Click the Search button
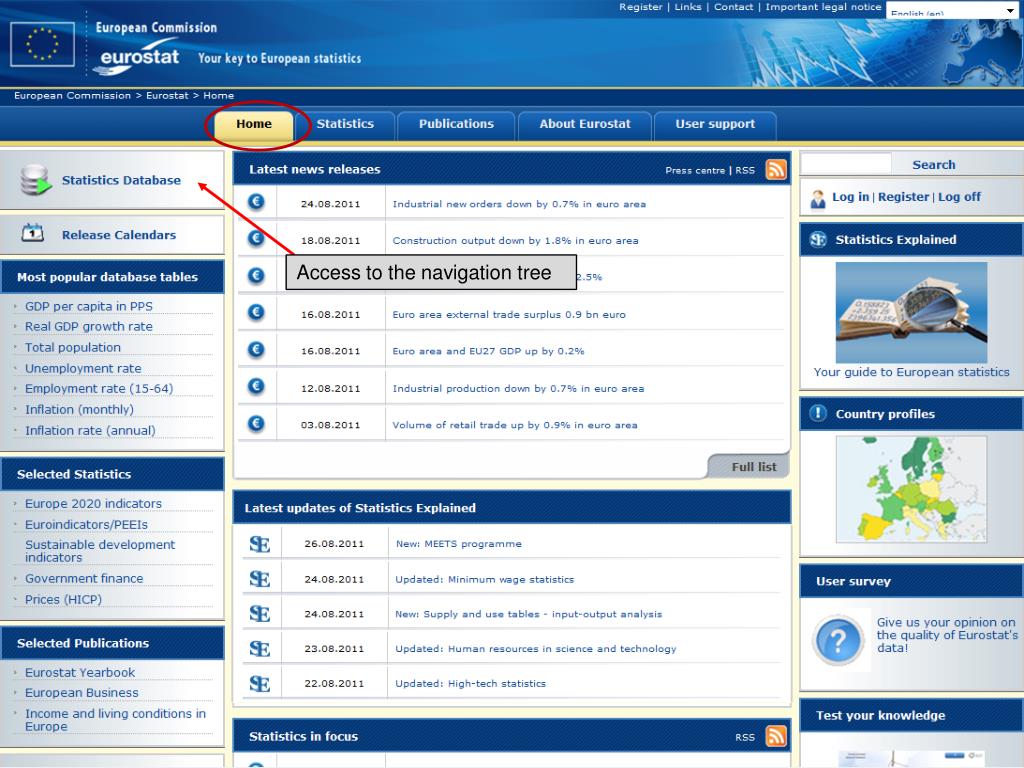1024x768 pixels. pyautogui.click(x=934, y=165)
